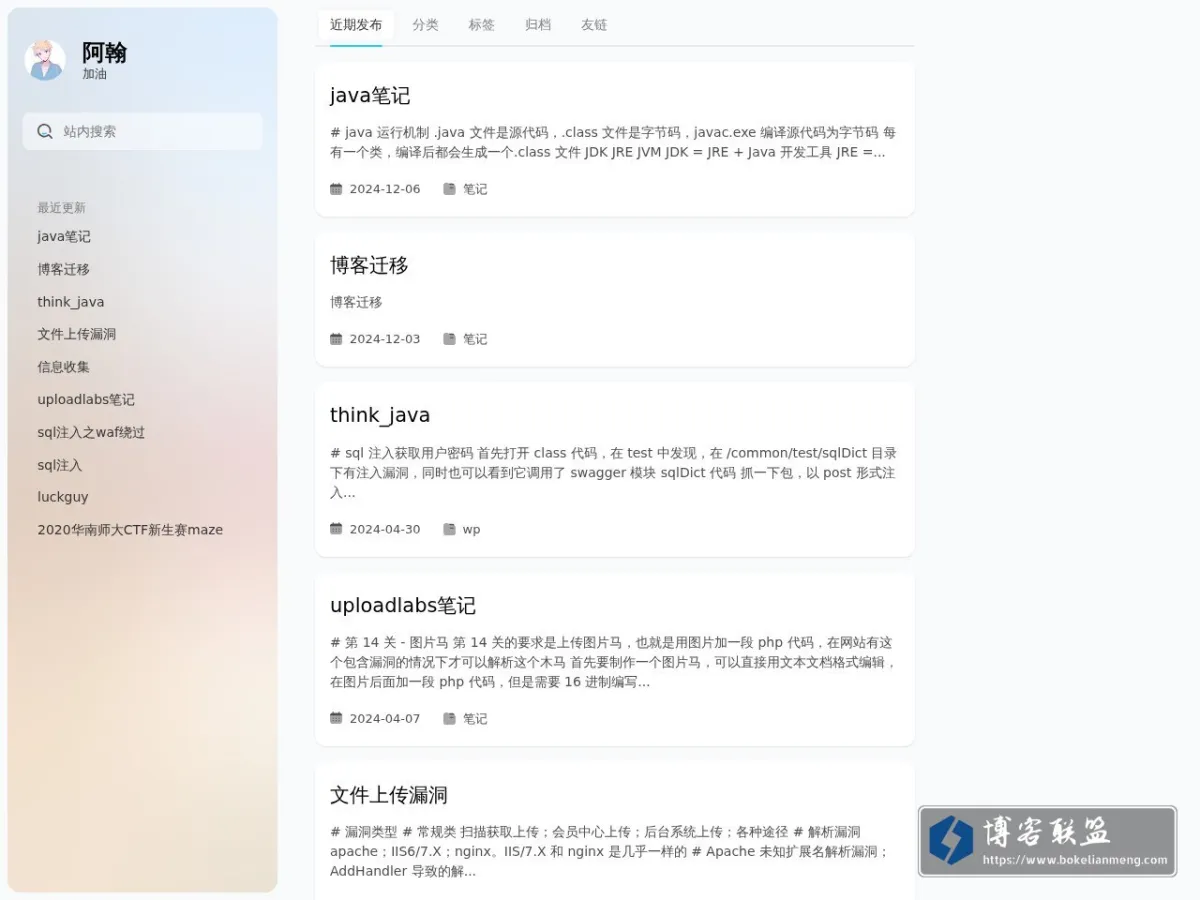
Task: Click the date text 2024-04-07
Action: coord(385,719)
